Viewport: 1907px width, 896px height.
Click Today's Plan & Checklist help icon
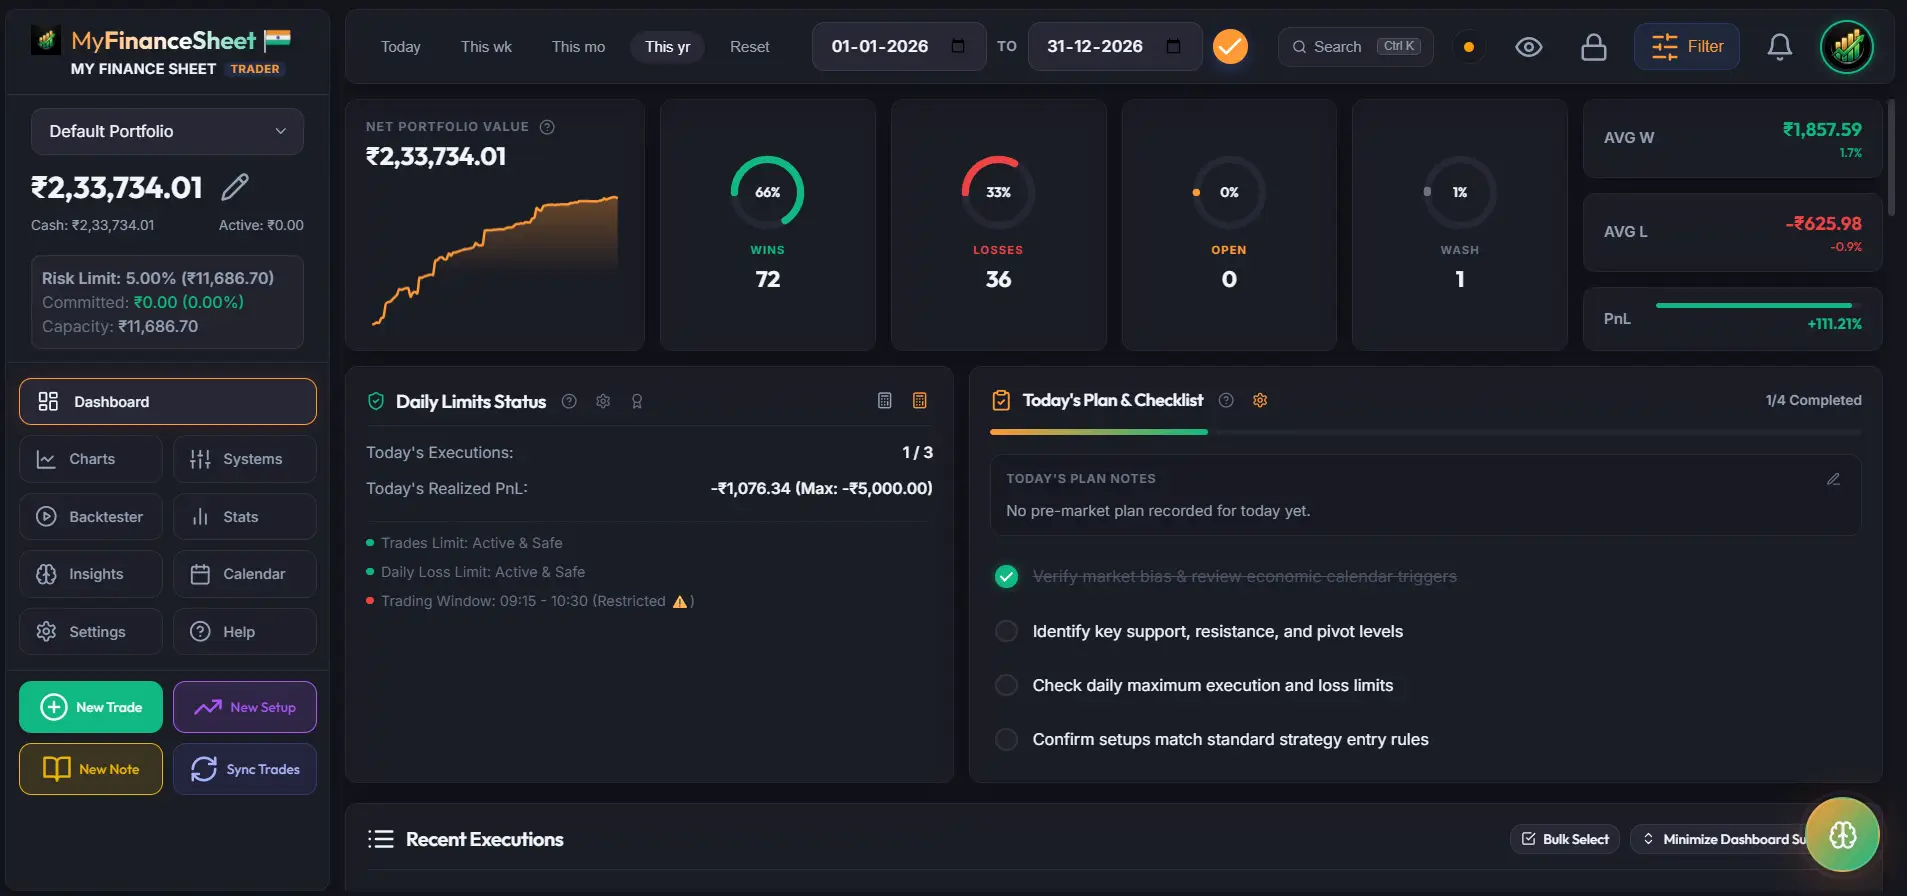(x=1226, y=400)
